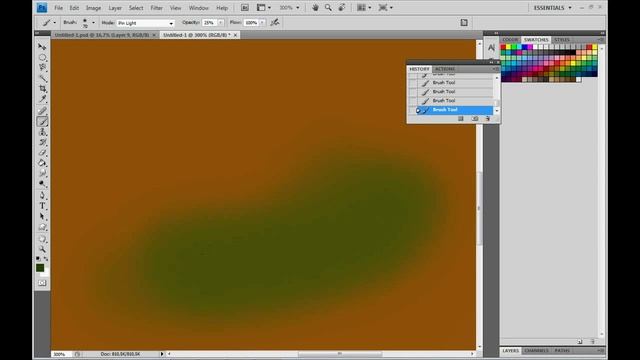The width and height of the screenshot is (640, 360).
Task: Open the Flow slider arrow
Action: [262, 23]
